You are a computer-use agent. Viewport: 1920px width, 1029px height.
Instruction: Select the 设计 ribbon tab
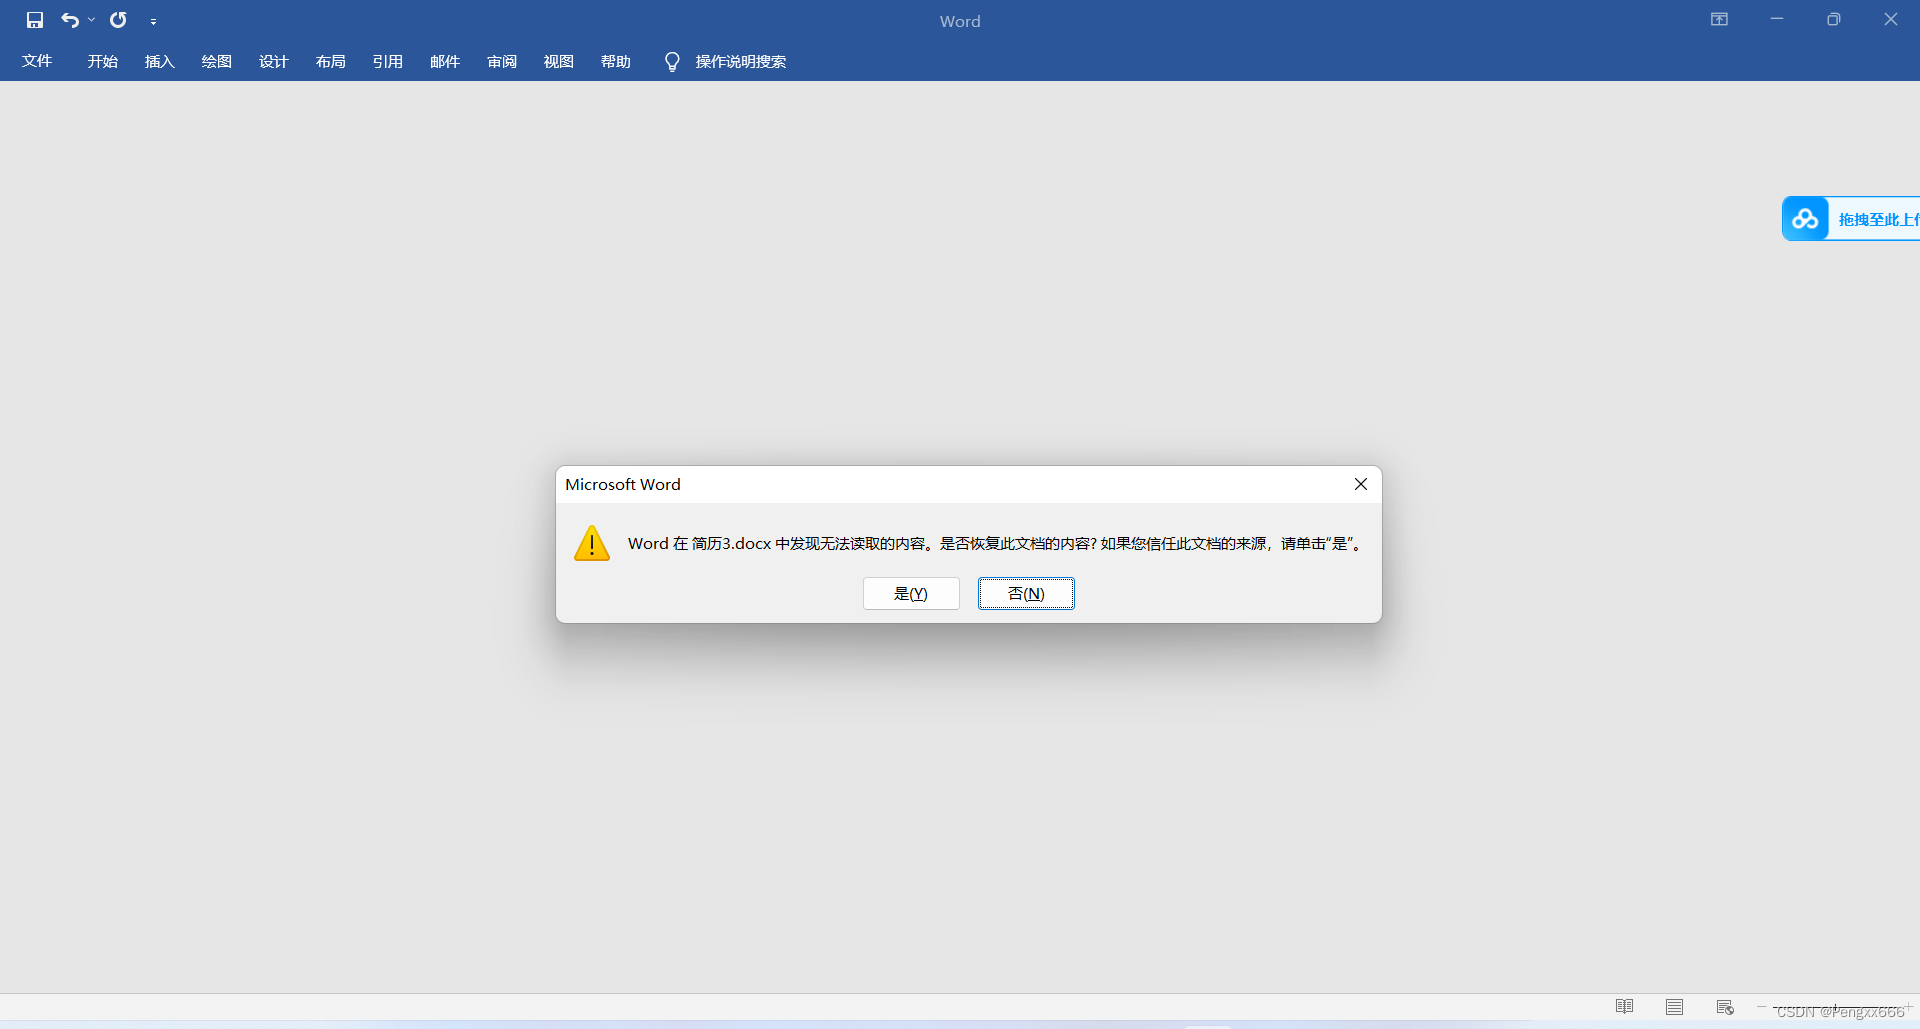click(274, 61)
